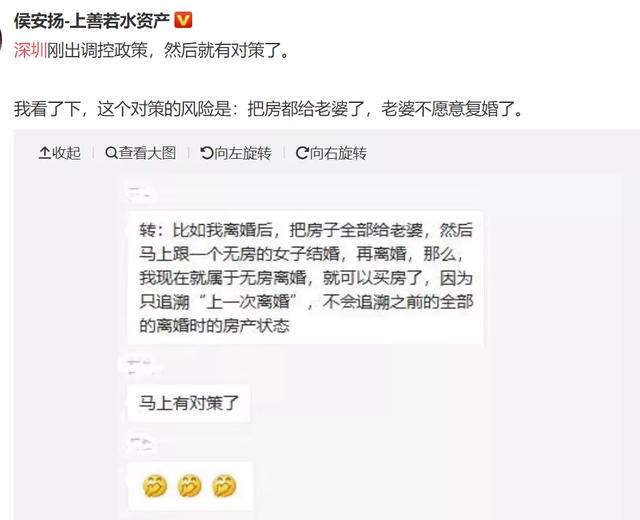Rotate the image with 向右旋转
Image resolution: width=640 pixels, height=520 pixels.
331,153
